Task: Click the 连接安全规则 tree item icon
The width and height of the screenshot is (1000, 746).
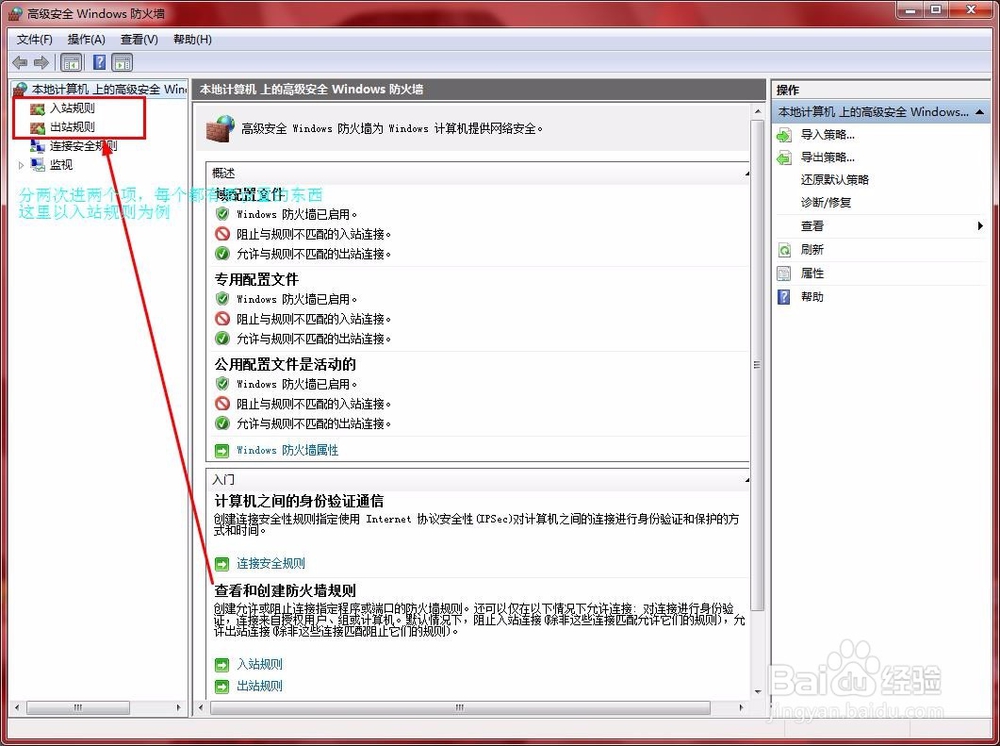Action: coord(38,146)
